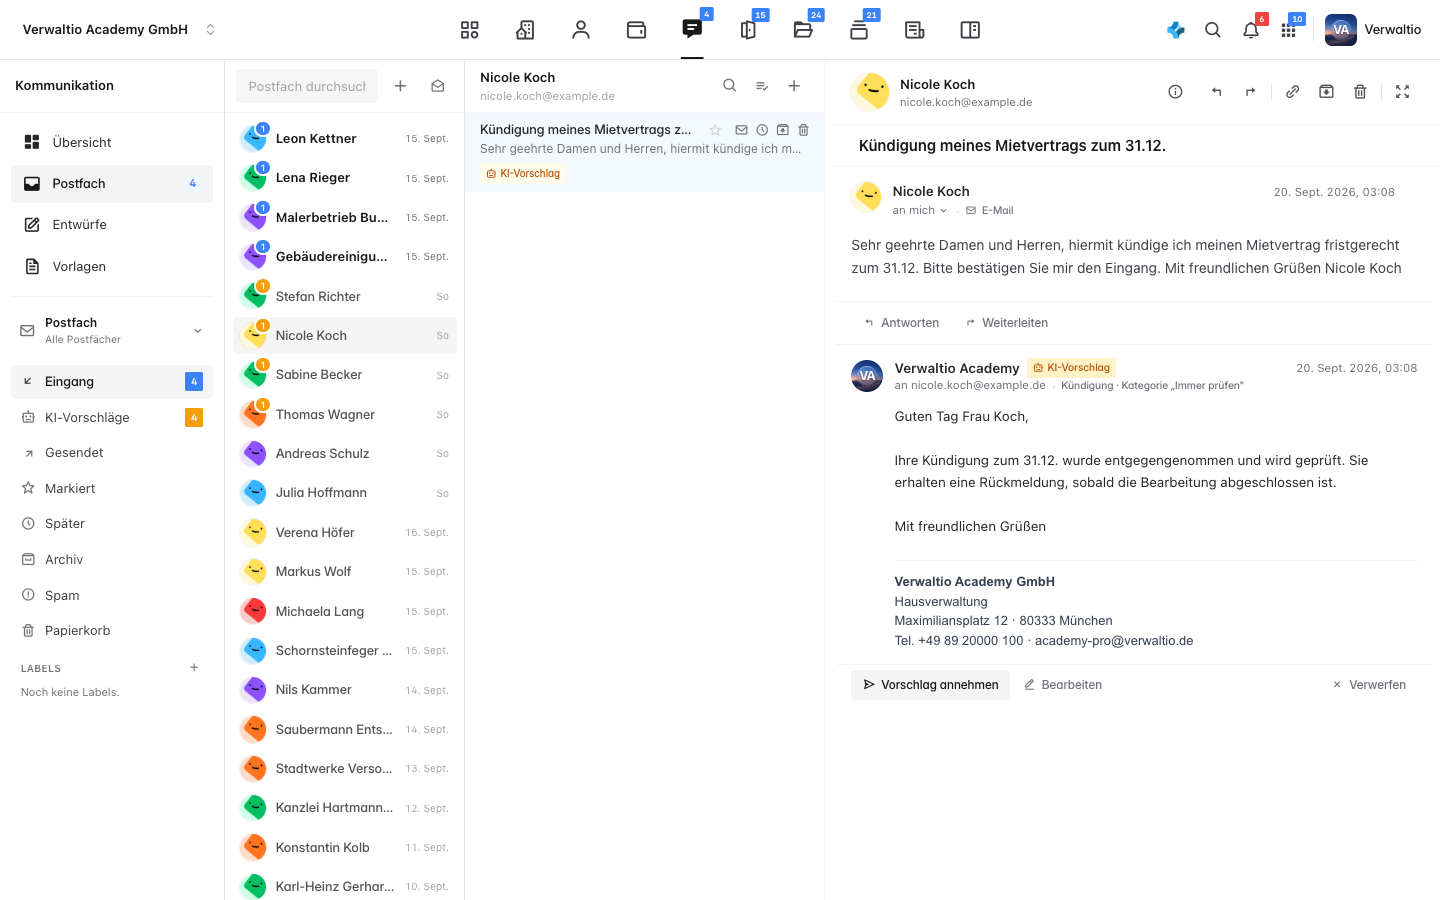Image resolution: width=1440 pixels, height=900 pixels.
Task: Open Vorlagen in the sidebar
Action: [112, 267]
